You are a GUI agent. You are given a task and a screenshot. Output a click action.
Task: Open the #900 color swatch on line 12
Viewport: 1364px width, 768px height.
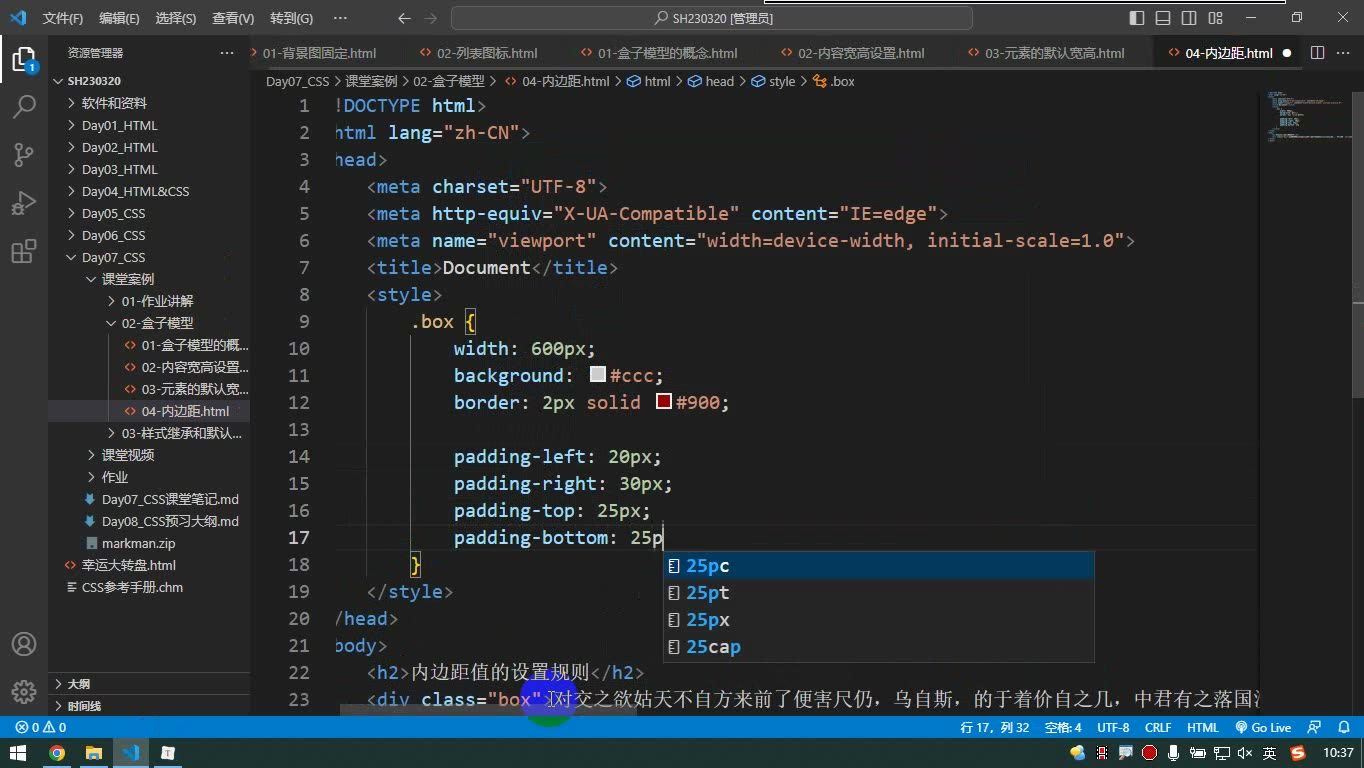coord(664,402)
